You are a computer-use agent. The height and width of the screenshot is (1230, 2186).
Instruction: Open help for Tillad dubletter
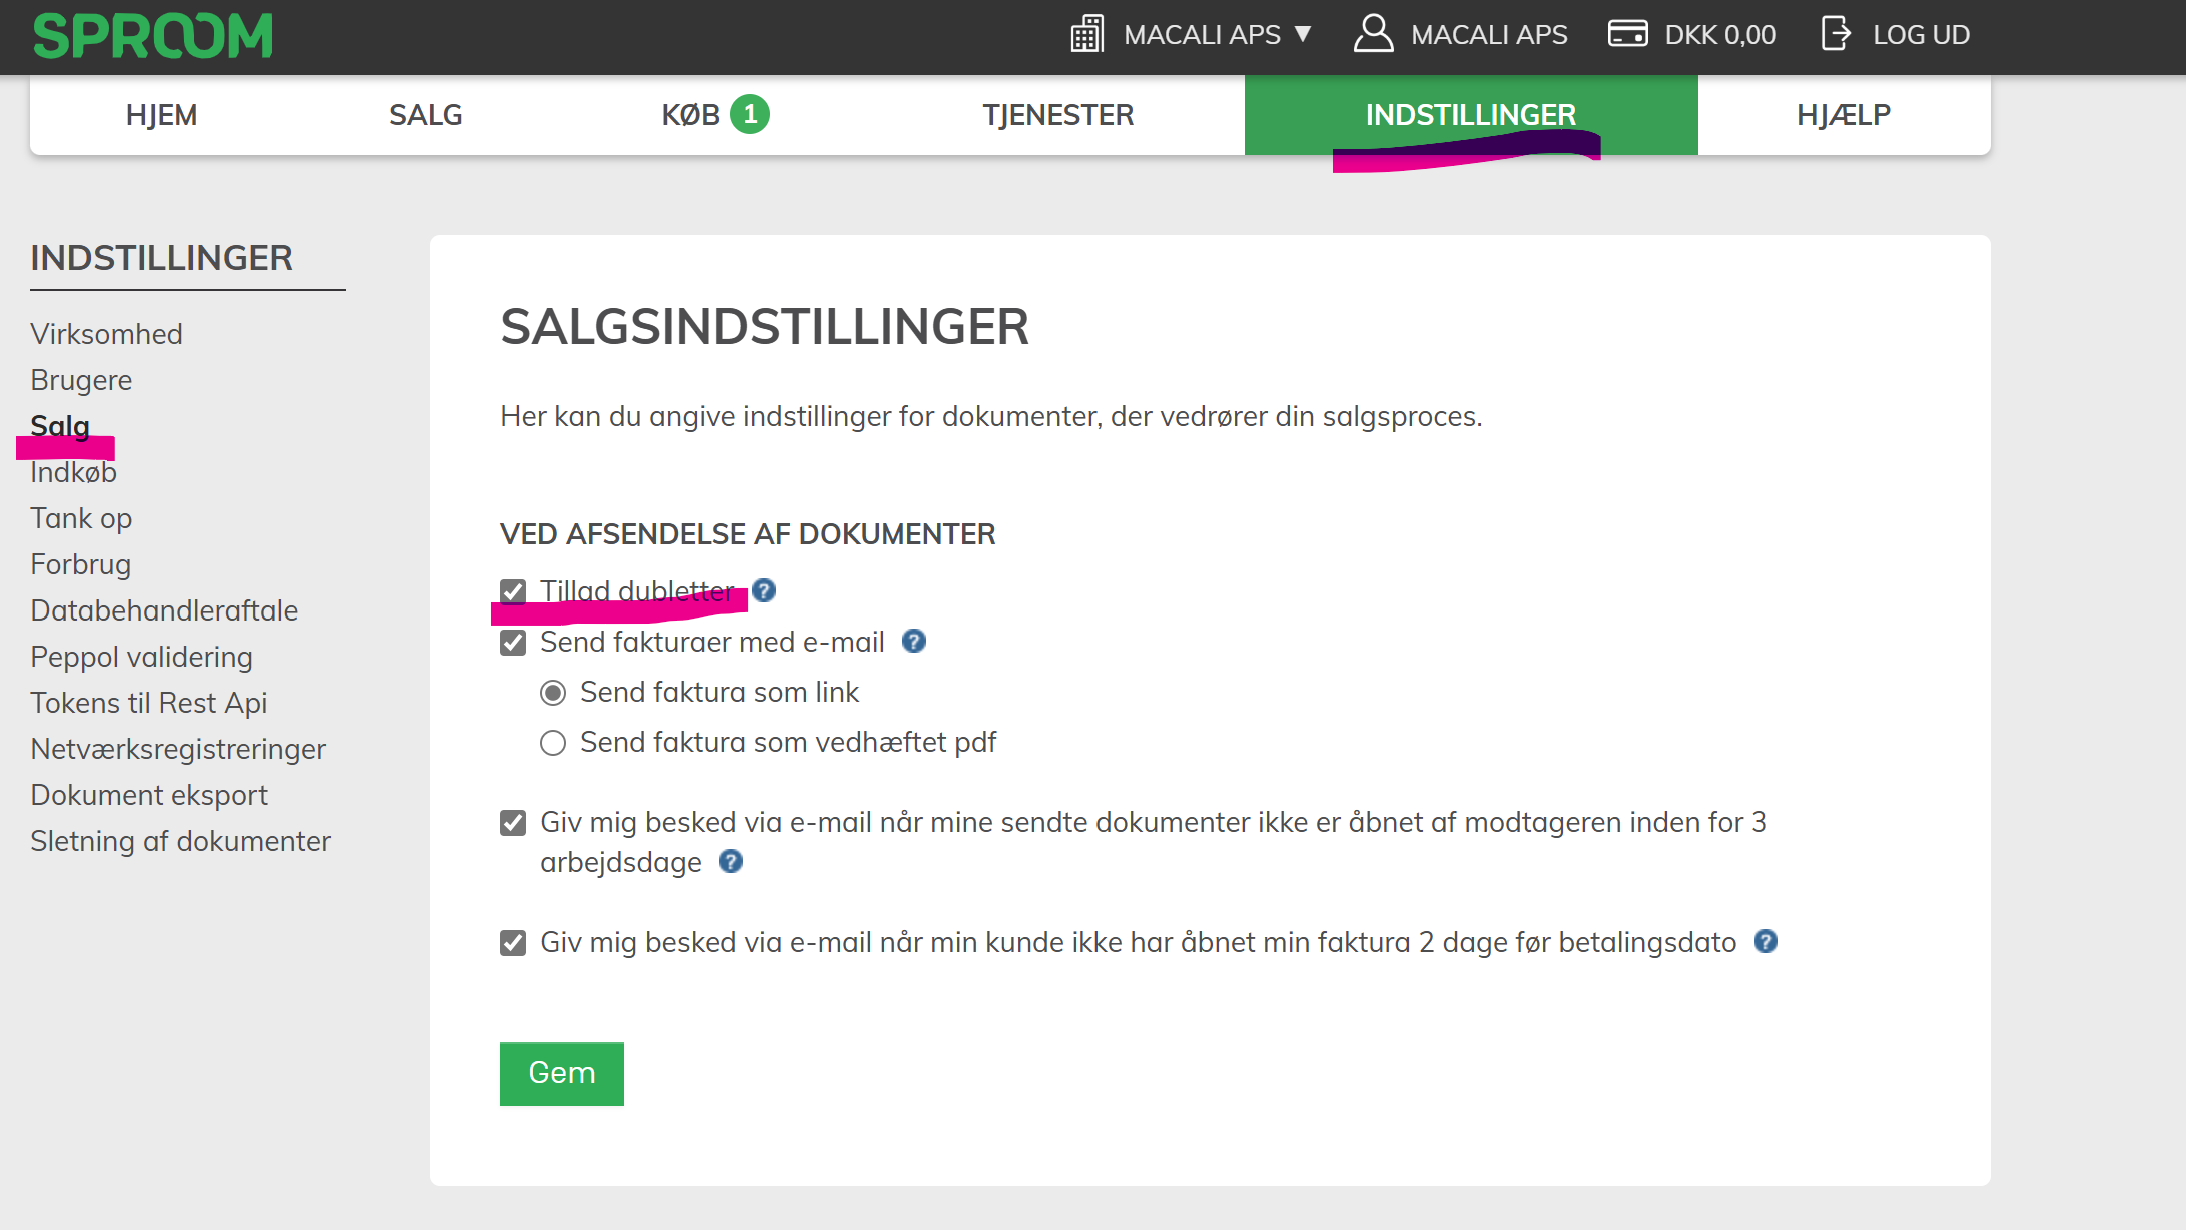point(764,591)
